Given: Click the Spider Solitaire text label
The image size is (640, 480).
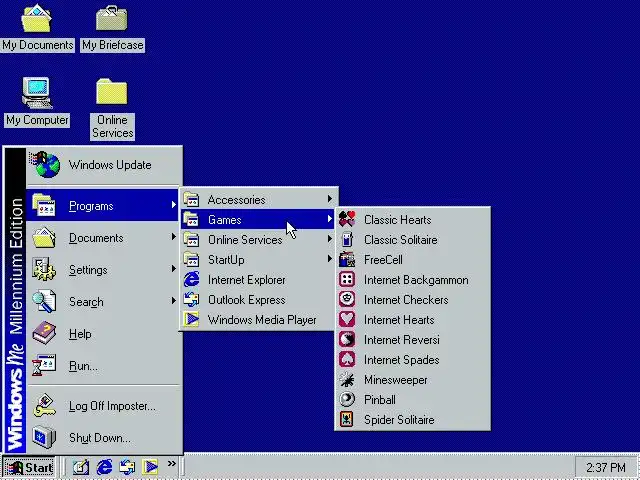Looking at the screenshot, I should [x=399, y=420].
